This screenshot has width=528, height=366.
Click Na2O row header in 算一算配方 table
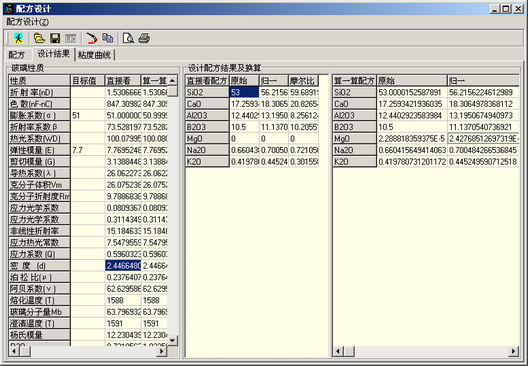click(355, 150)
